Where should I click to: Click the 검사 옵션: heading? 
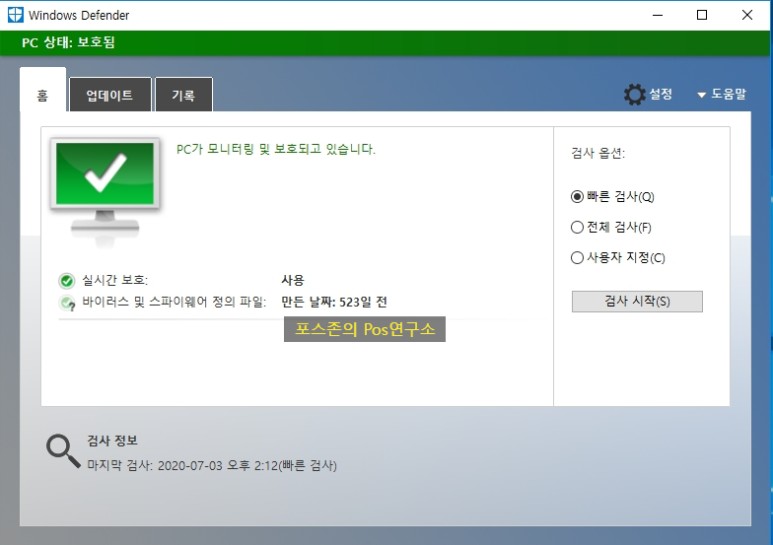point(598,153)
